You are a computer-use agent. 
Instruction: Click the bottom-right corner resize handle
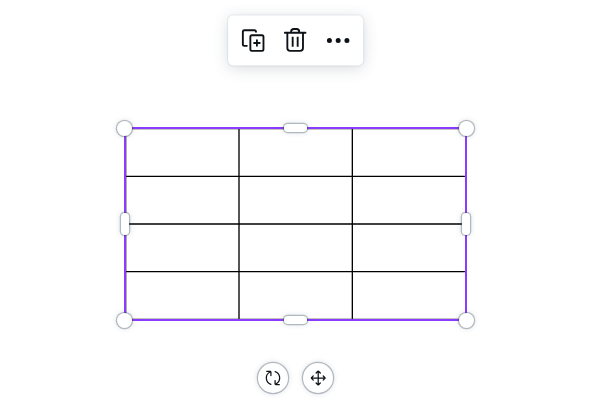point(466,320)
